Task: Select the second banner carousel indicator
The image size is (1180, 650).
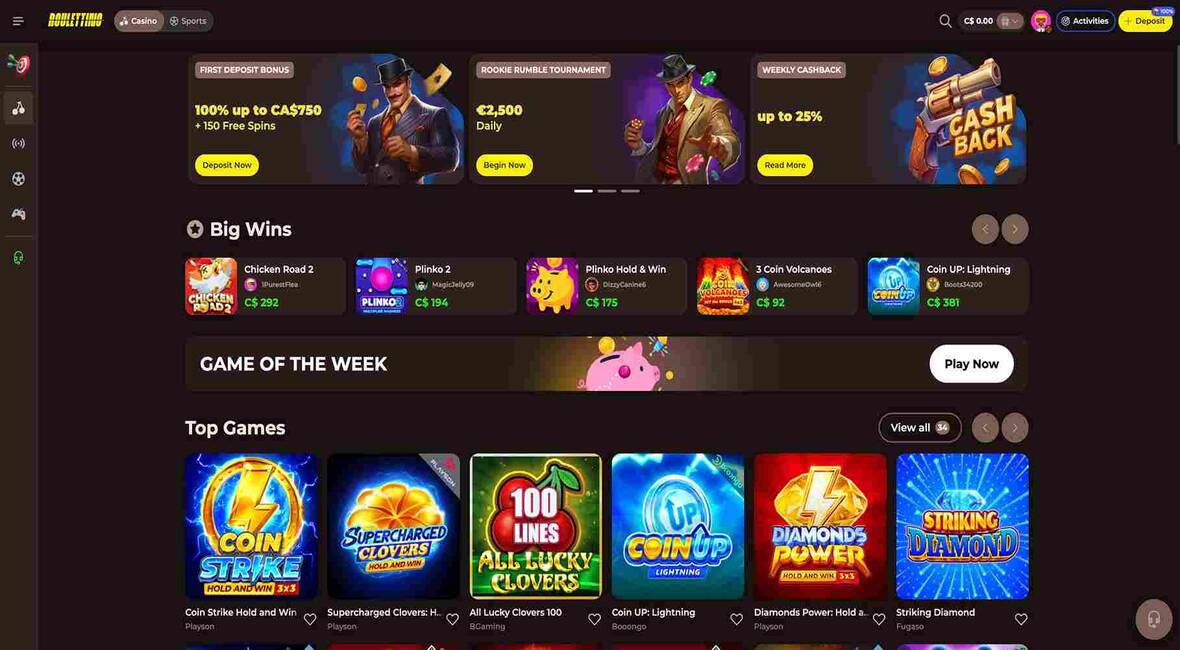Action: click(x=607, y=191)
